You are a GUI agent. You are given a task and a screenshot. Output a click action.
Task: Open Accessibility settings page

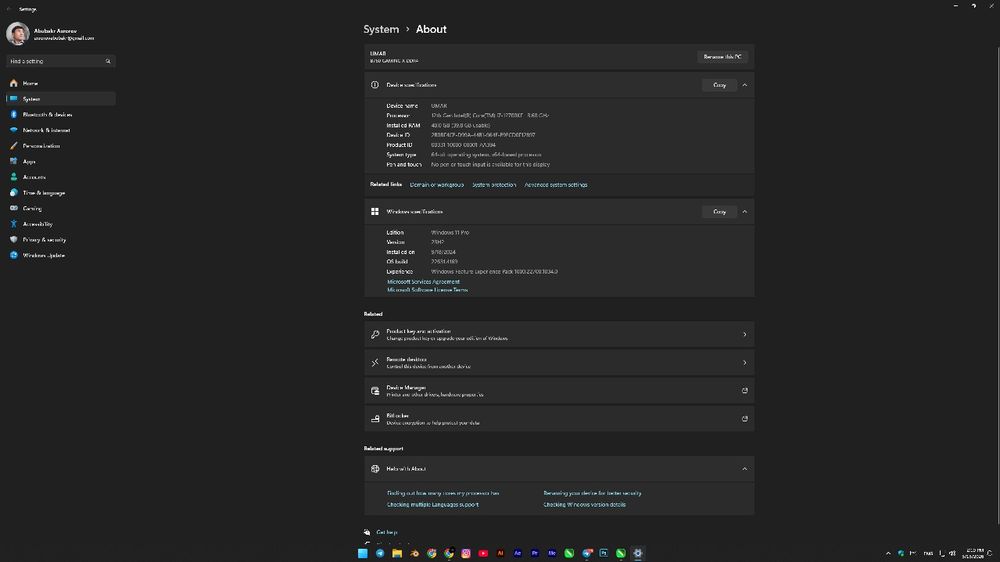pyautogui.click(x=38, y=224)
